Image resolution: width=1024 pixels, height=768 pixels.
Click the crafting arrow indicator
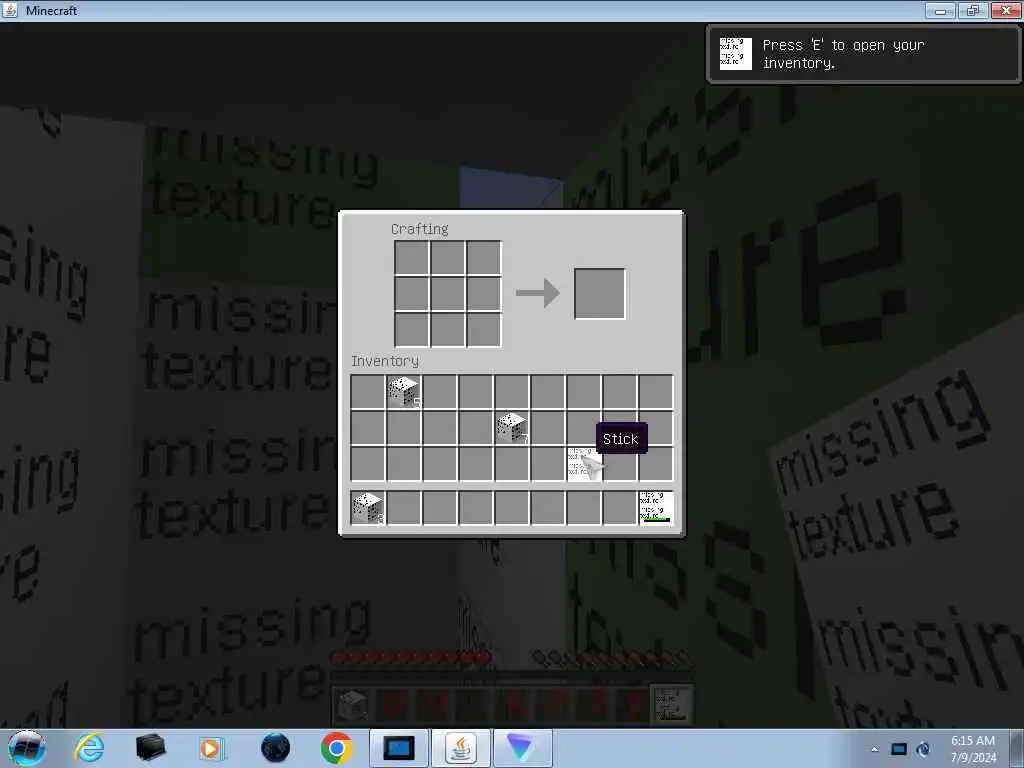[x=537, y=293]
